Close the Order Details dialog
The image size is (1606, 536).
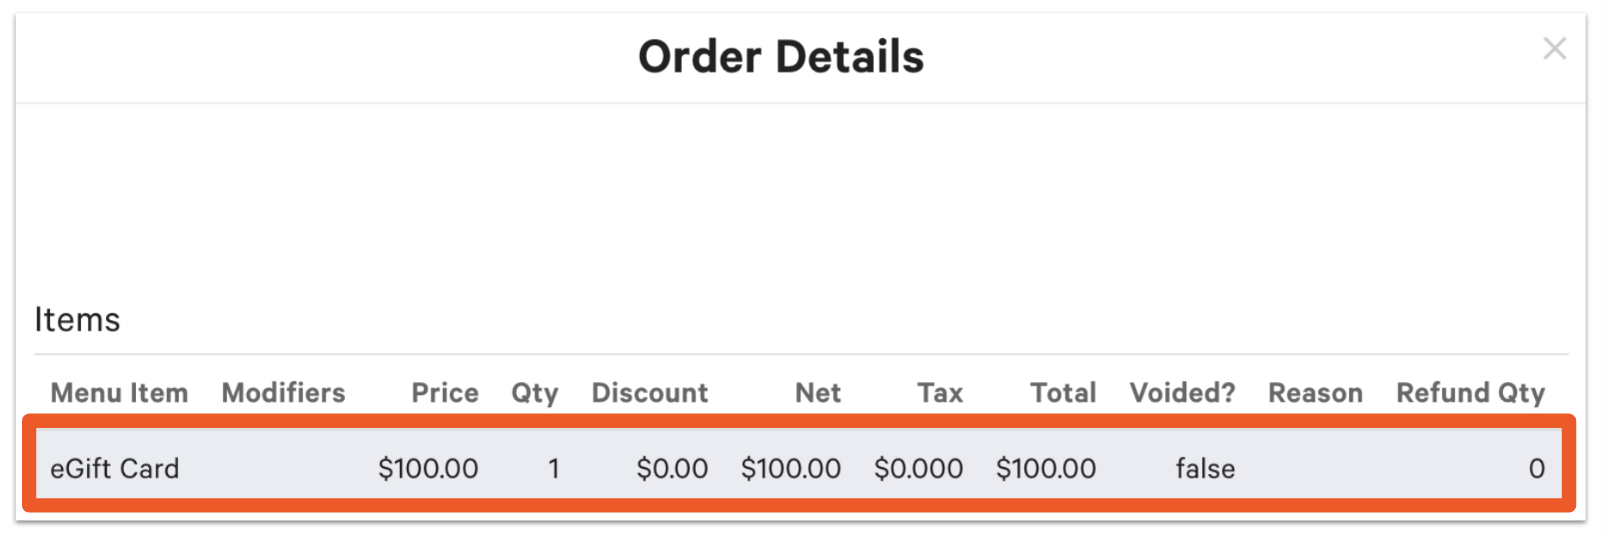click(1554, 49)
